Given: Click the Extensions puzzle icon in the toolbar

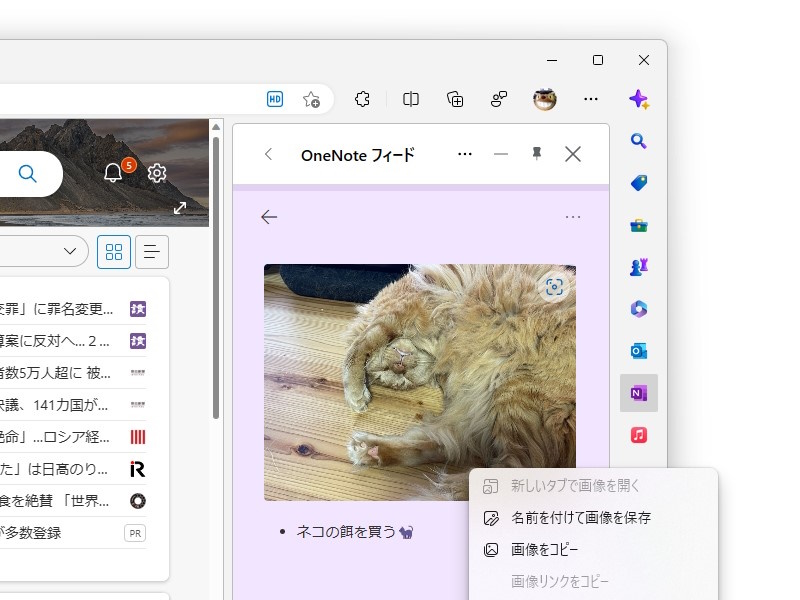Looking at the screenshot, I should 361,99.
